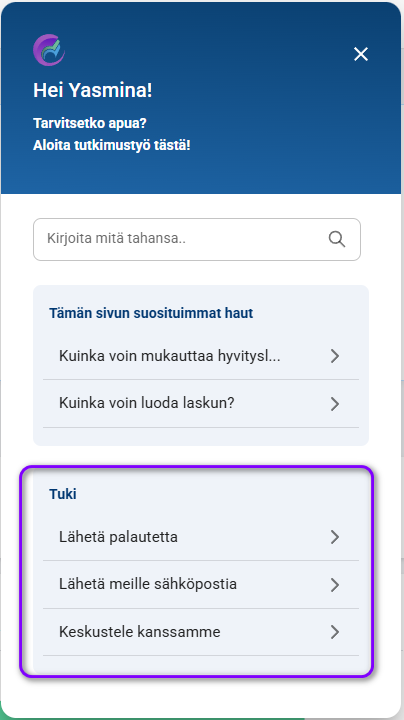The image size is (404, 720).
Task: Click the 'Tarvitsetko apua?' header text
Action: [90, 123]
